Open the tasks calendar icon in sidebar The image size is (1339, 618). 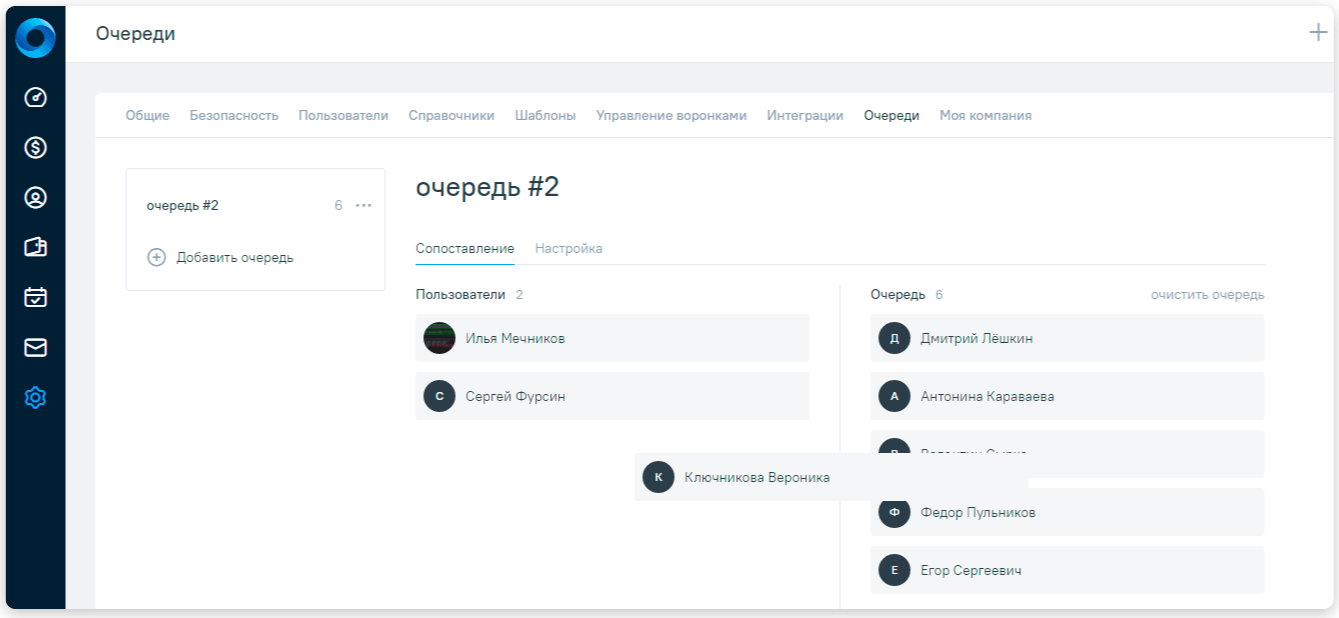click(35, 296)
